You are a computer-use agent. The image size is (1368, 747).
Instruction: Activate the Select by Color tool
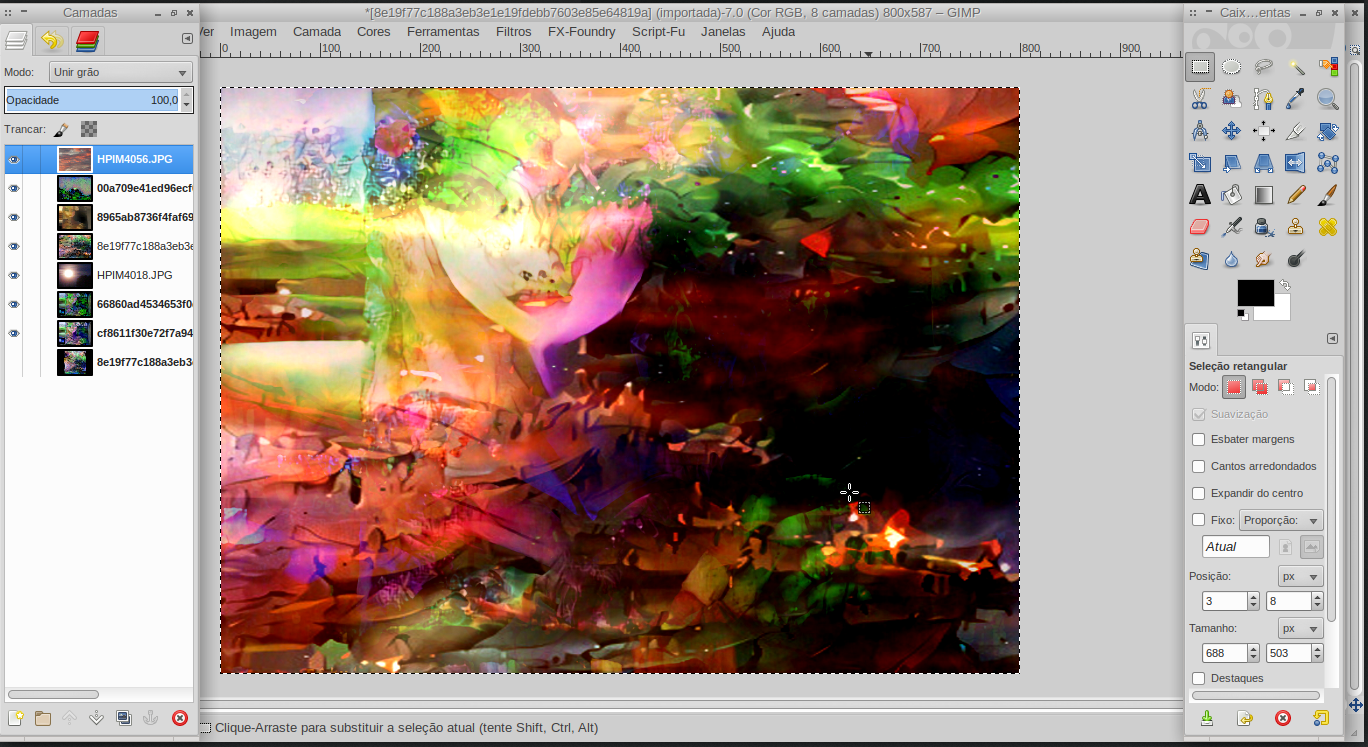point(1328,67)
